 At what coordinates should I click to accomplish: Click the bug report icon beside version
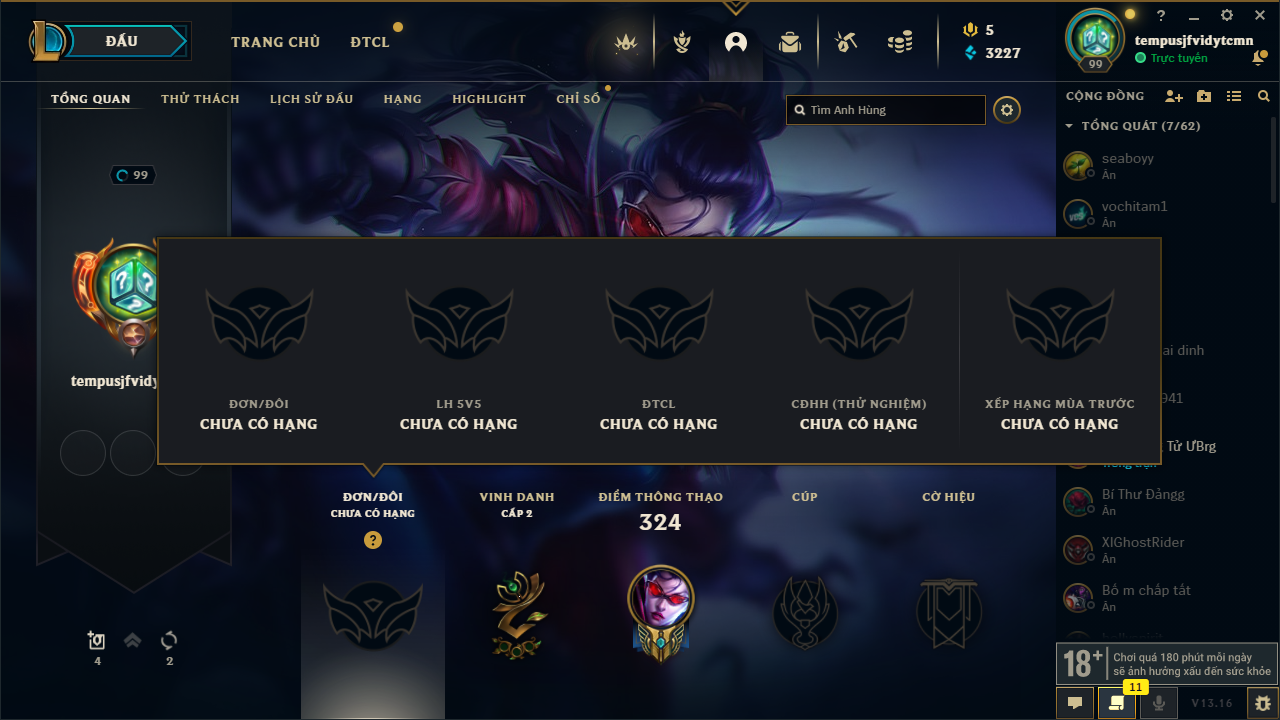1263,703
